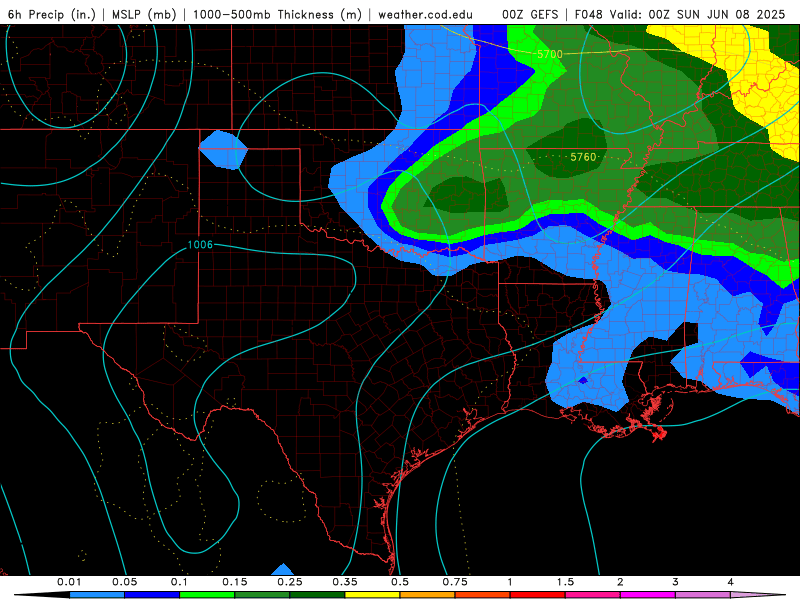Image resolution: width=800 pixels, height=600 pixels.
Task: Click the 5700 thickness contour label
Action: (x=549, y=54)
